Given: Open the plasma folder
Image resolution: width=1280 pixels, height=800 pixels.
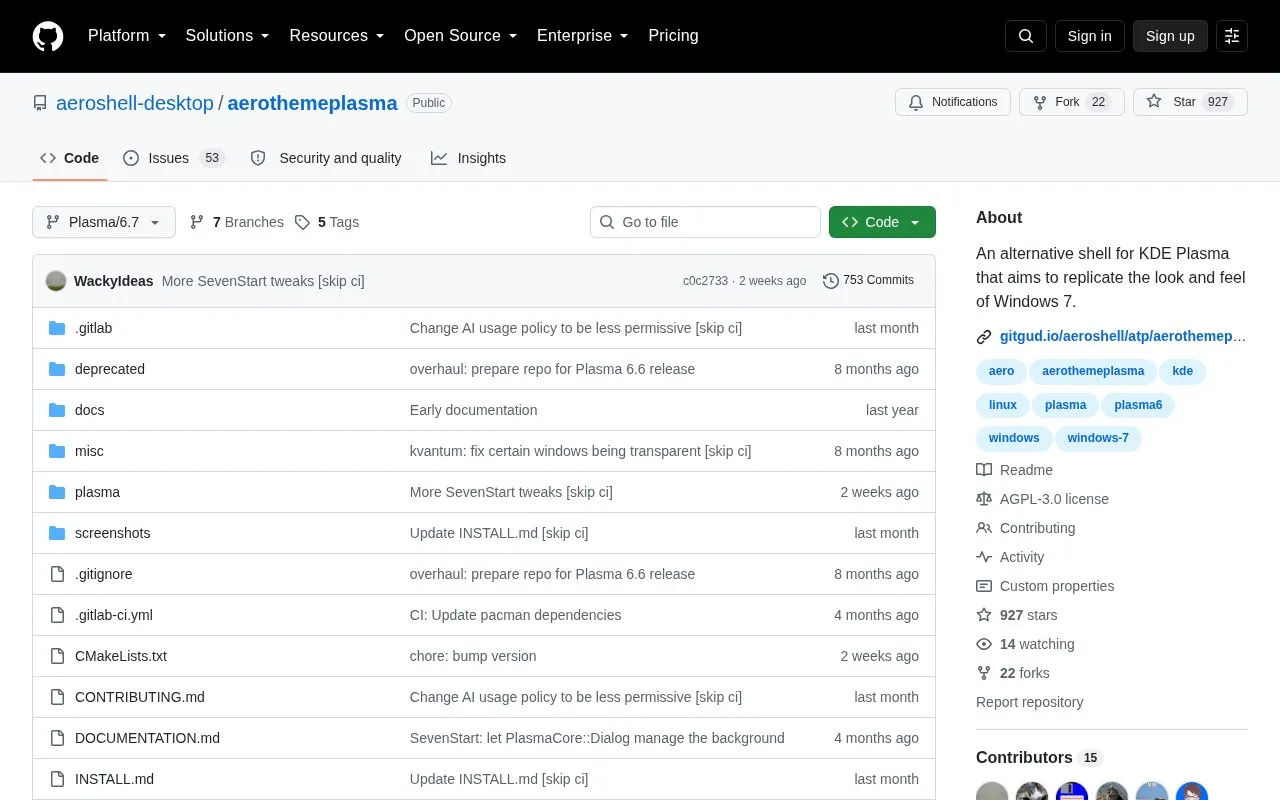Looking at the screenshot, I should click(97, 492).
